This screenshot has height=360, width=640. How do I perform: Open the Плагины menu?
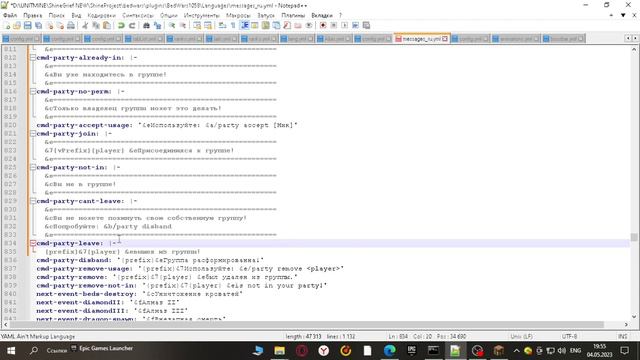pyautogui.click(x=293, y=15)
